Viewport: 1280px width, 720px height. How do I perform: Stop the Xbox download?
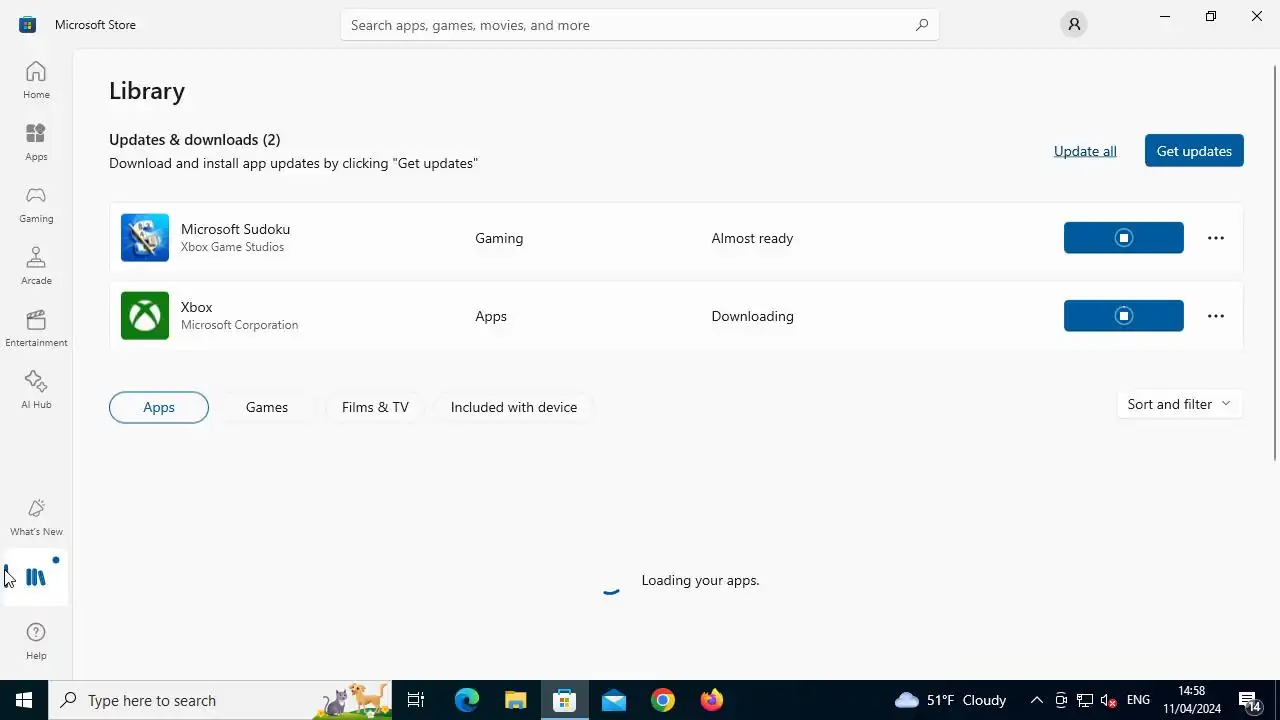(1124, 316)
